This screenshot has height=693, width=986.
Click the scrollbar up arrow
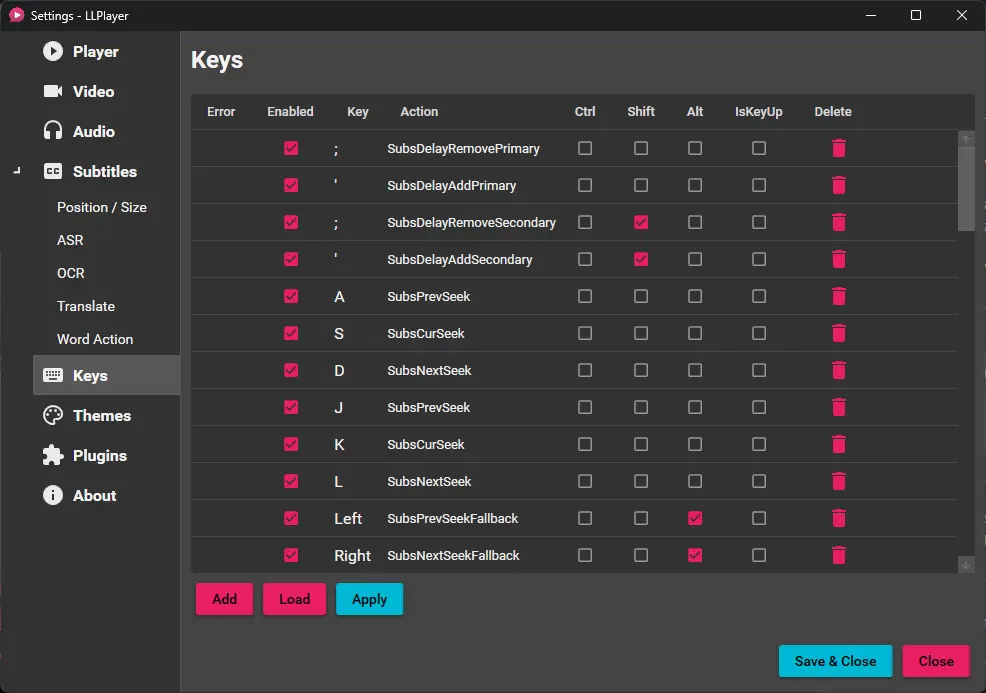click(x=966, y=138)
